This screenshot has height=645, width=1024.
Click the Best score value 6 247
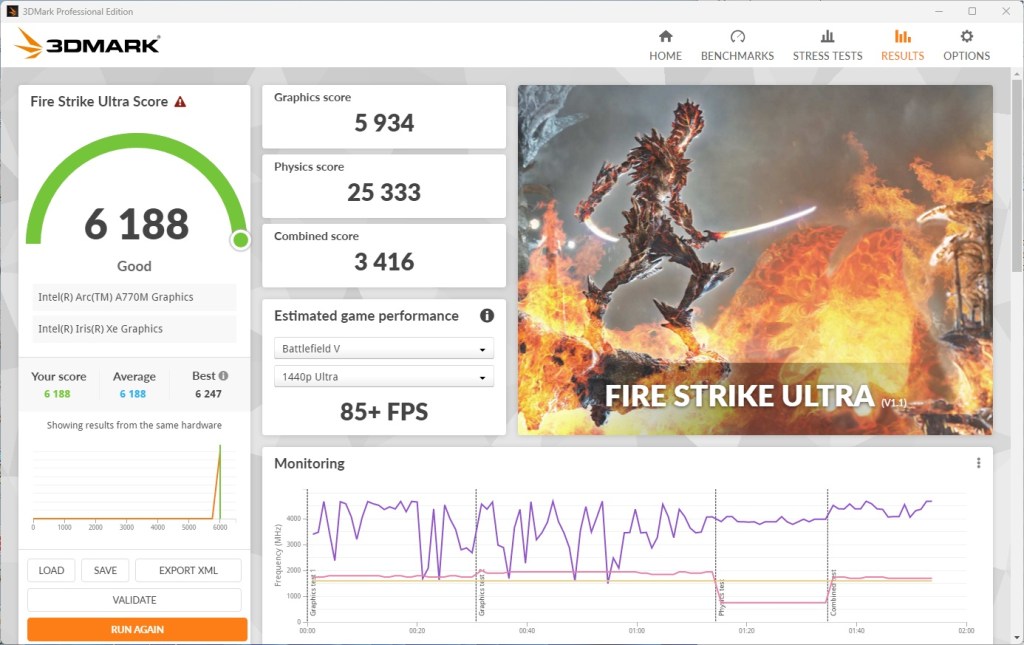click(208, 394)
